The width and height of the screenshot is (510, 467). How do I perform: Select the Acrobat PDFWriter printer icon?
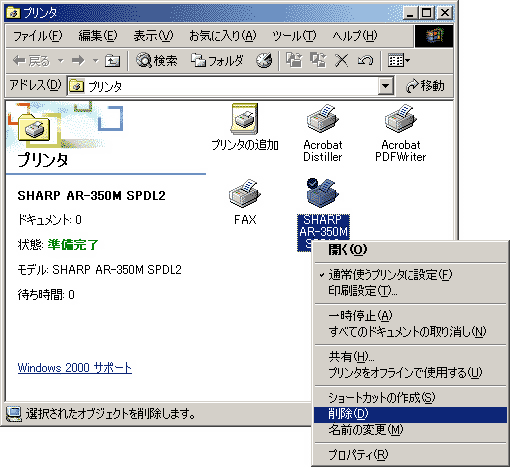(401, 133)
